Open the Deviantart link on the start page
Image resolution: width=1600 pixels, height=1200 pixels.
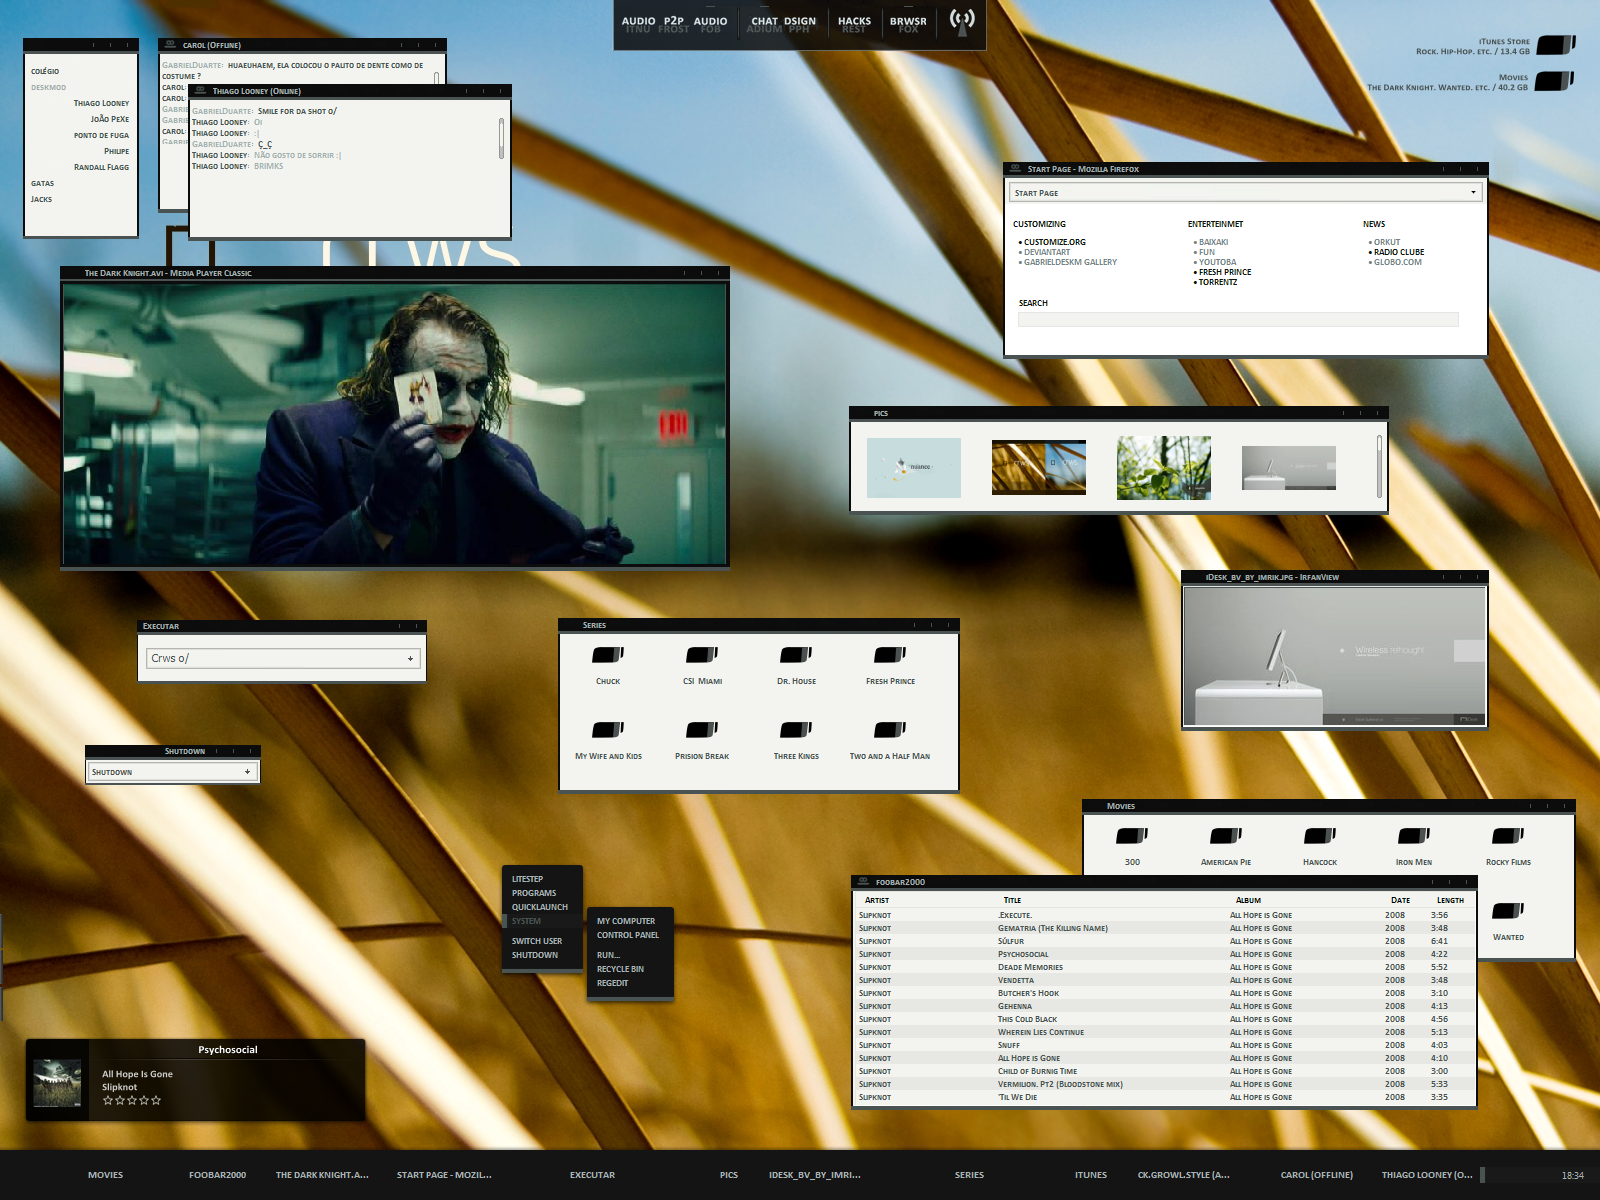1046,252
